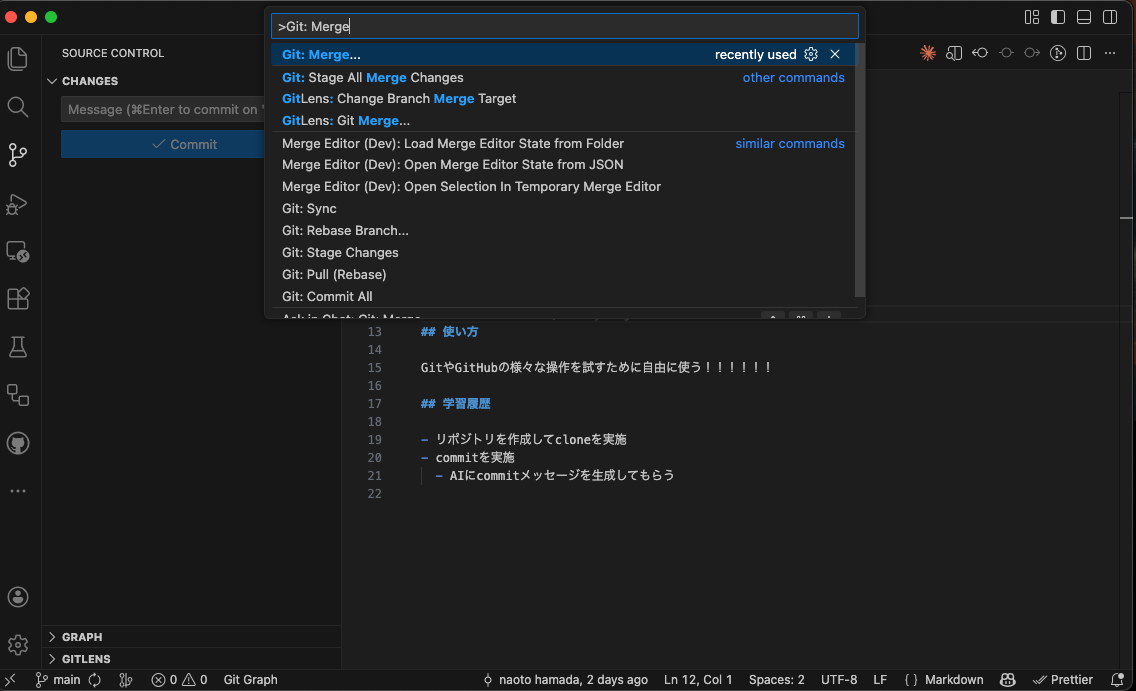
Task: Select 'Open Selection In Temporary Merge Editor'
Action: click(x=563, y=186)
